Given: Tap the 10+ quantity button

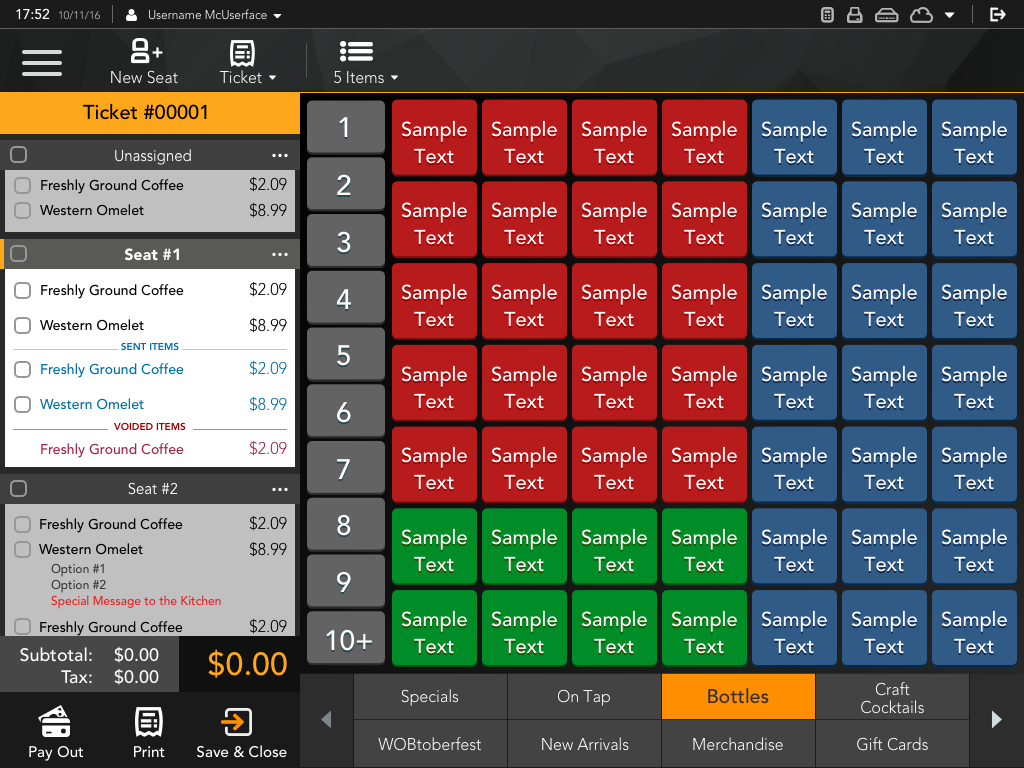Looking at the screenshot, I should click(x=345, y=639).
